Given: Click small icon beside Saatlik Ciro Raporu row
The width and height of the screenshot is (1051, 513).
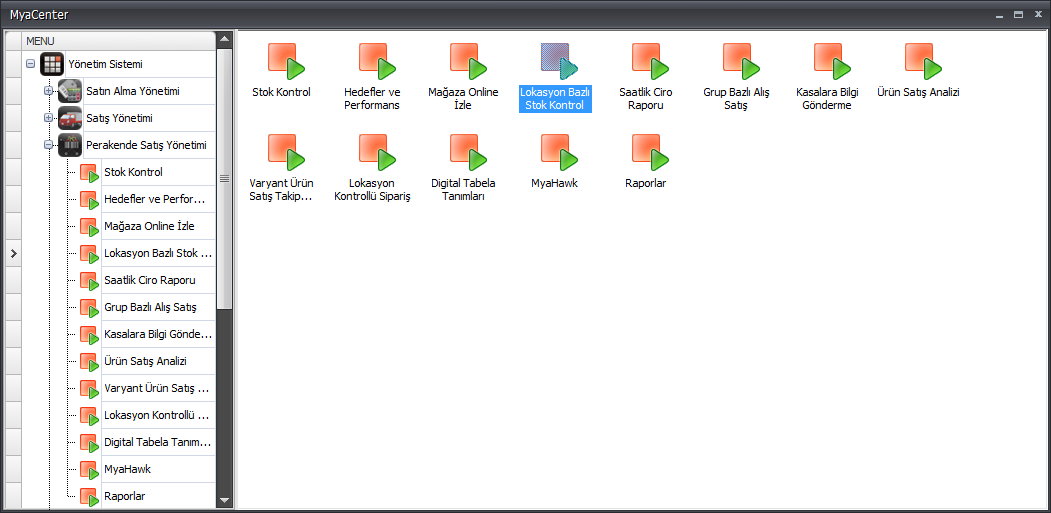Looking at the screenshot, I should coord(89,280).
